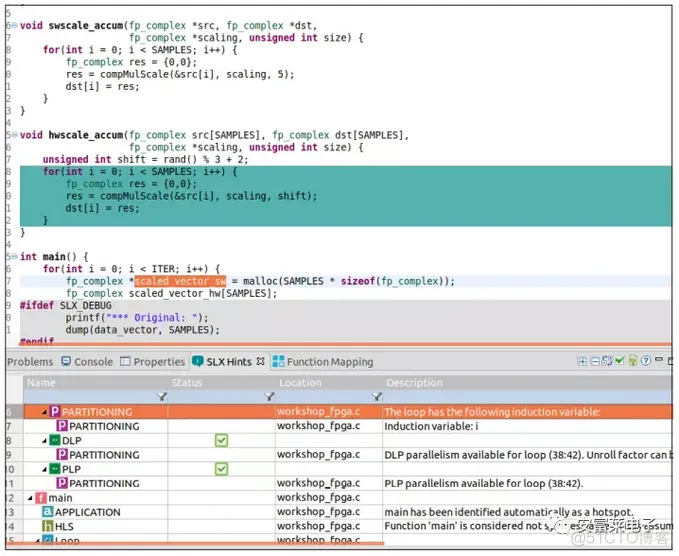This screenshot has width=679, height=556.
Task: Click highlighted 'scaled_vector_sw' variable in editor
Action: [x=180, y=281]
